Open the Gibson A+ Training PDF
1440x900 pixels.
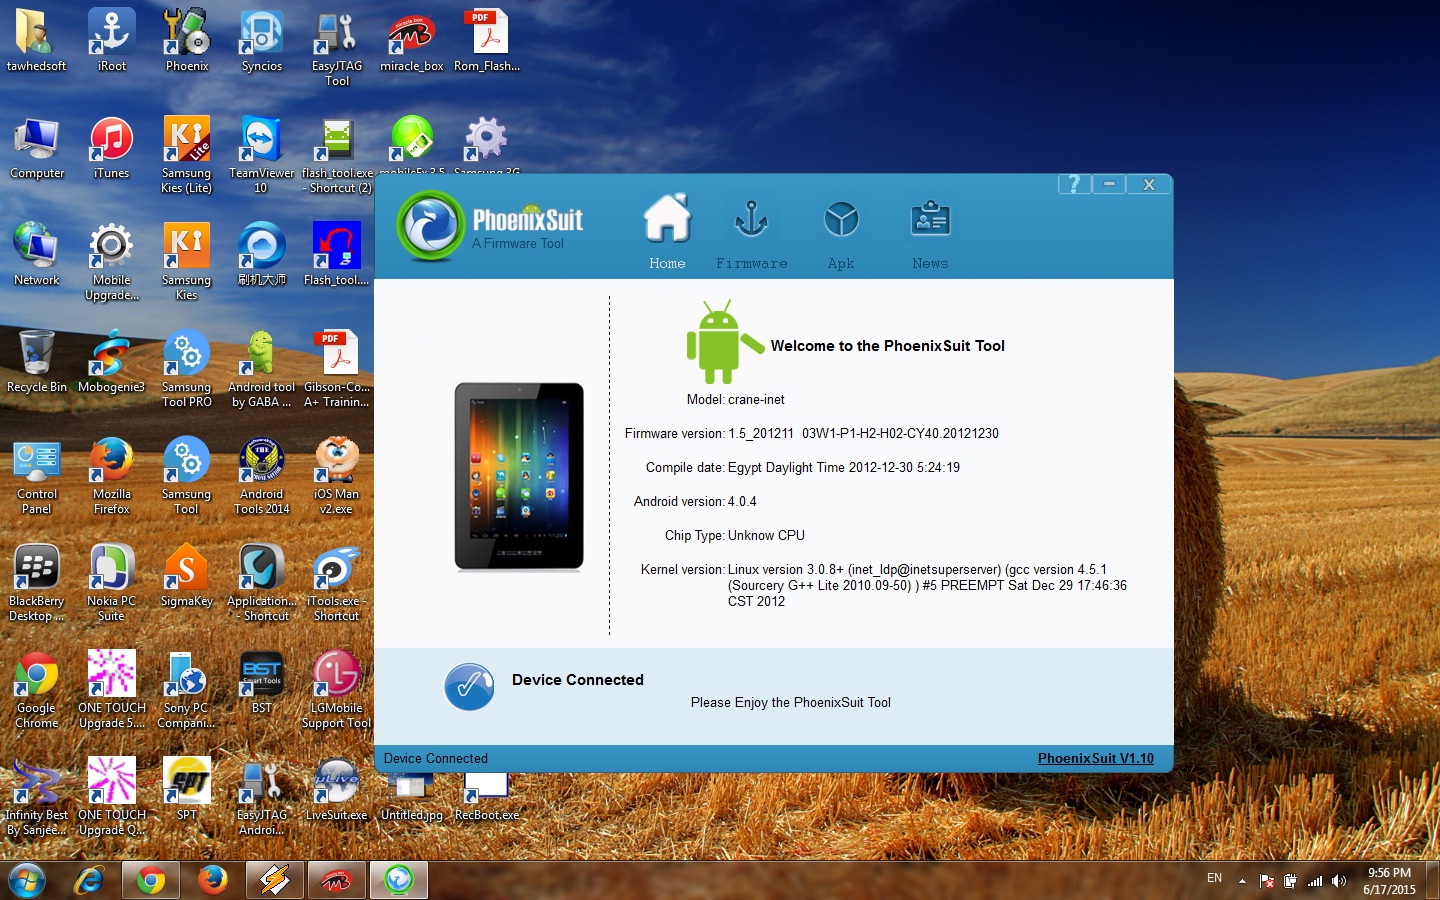click(x=337, y=369)
